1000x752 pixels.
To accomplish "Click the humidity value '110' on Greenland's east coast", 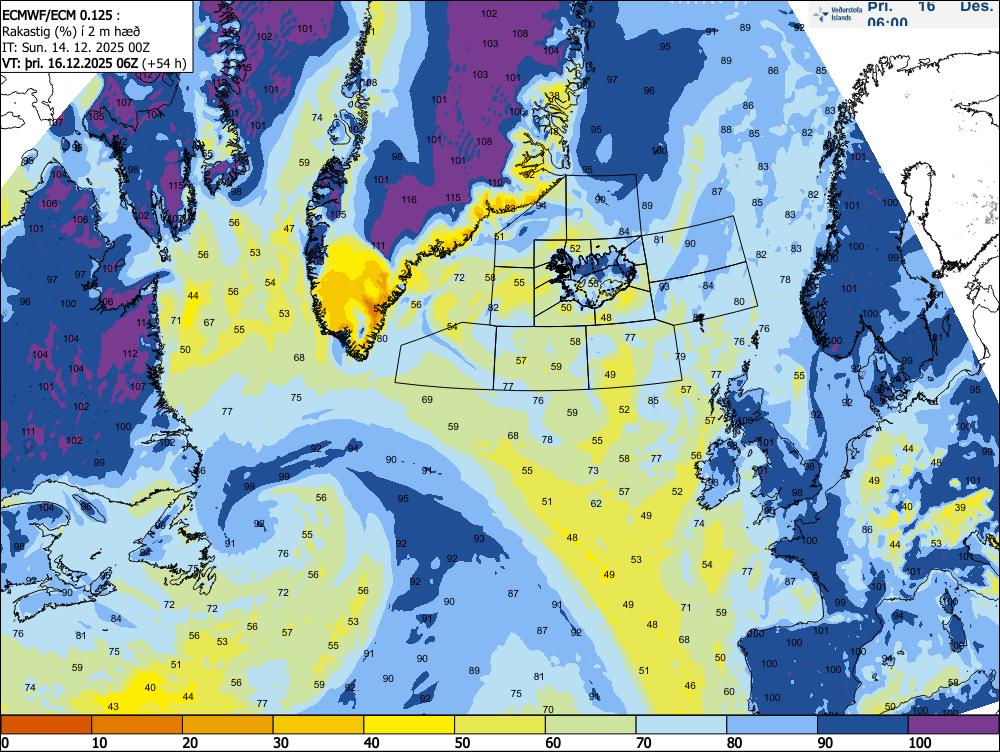I will [x=495, y=182].
